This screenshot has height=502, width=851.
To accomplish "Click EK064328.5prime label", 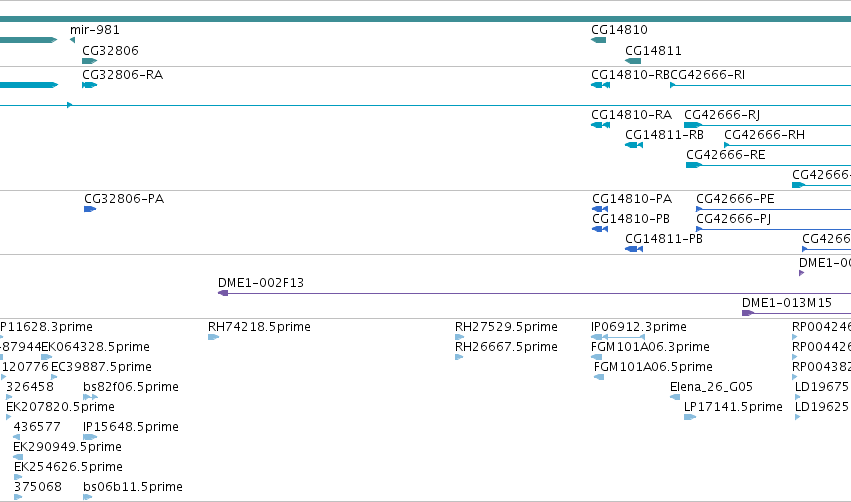I will coord(96,347).
